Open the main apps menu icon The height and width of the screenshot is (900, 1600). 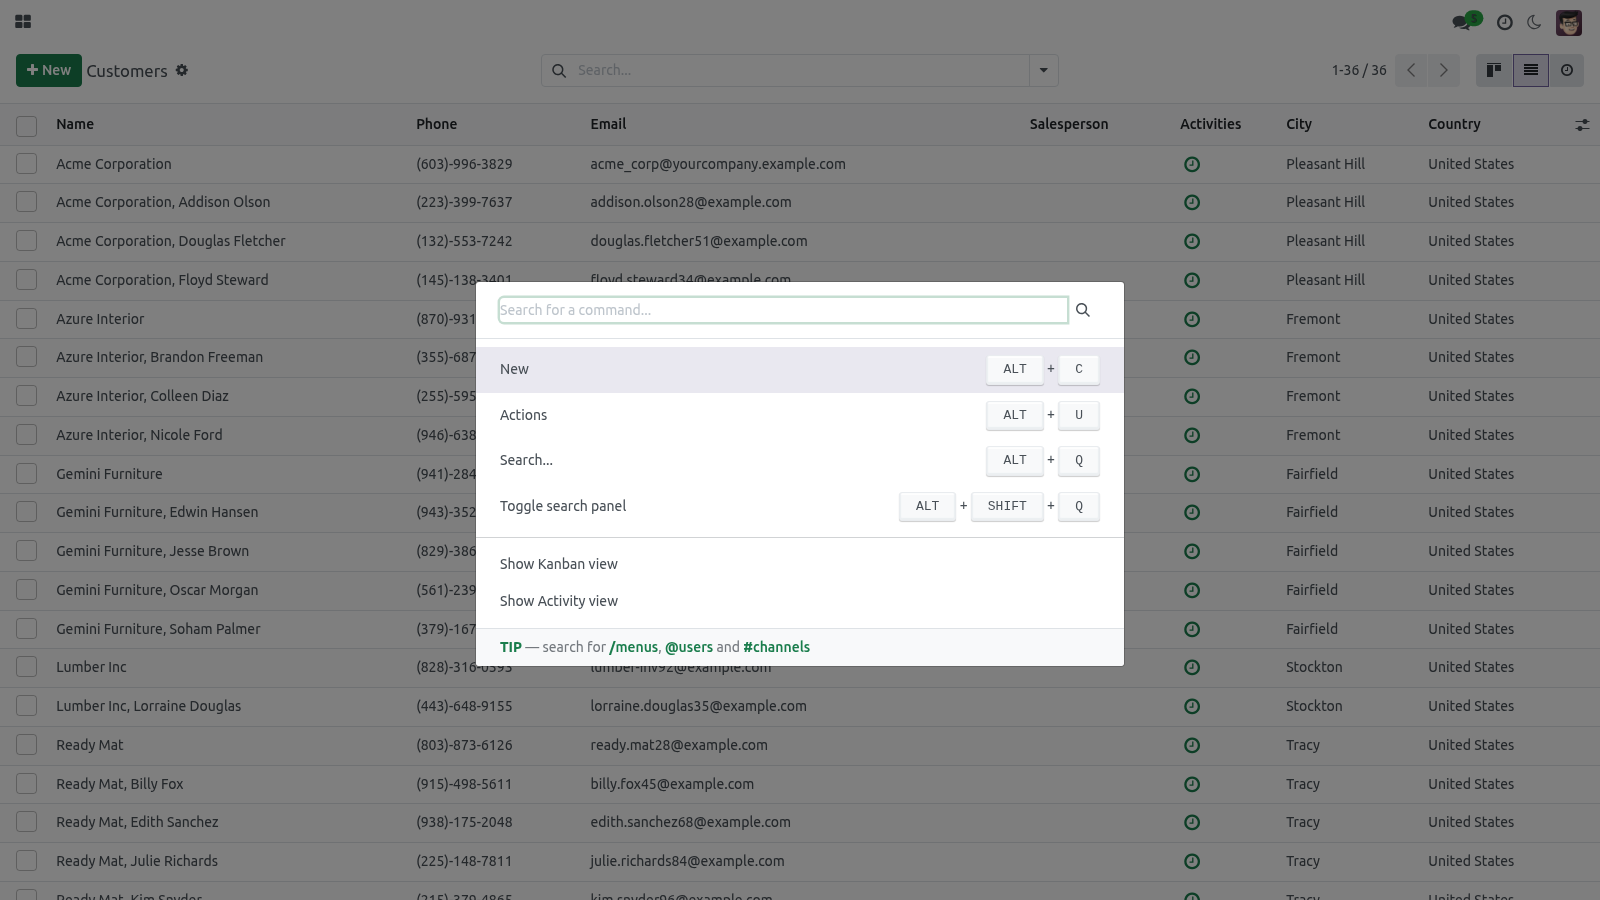click(23, 21)
